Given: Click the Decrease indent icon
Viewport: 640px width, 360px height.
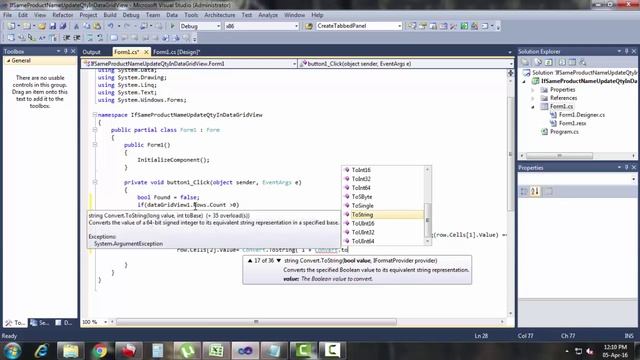Looking at the screenshot, I should coord(67,38).
